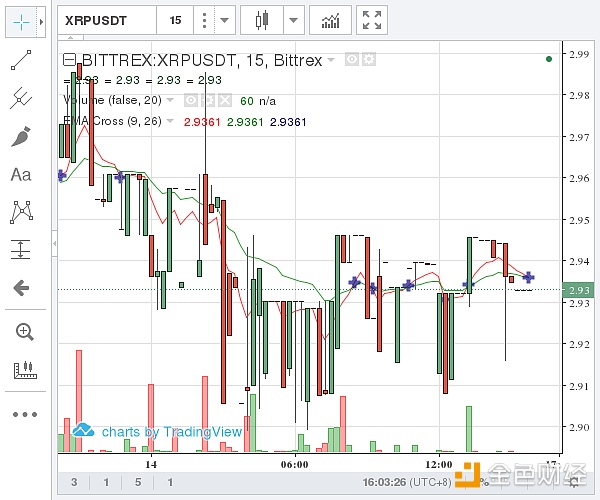Image resolution: width=600 pixels, height=500 pixels.
Task: Click the 16:03:26 (UTC+8) timezone
Action: point(407,482)
